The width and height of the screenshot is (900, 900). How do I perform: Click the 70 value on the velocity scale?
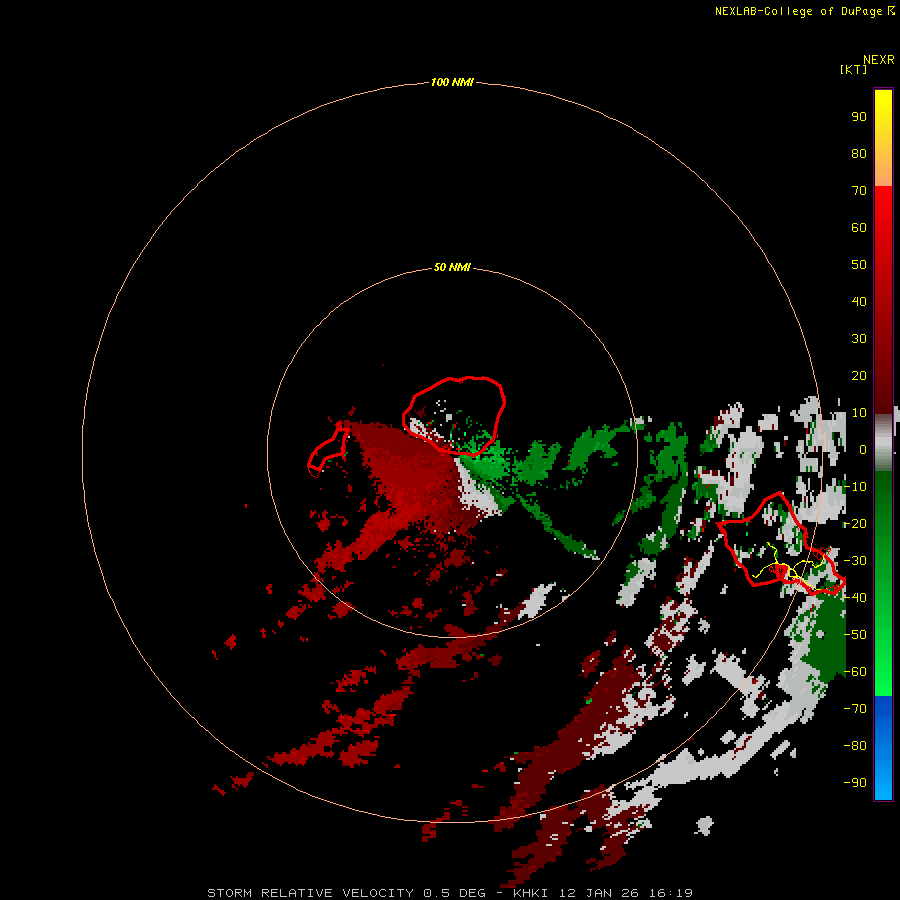859,191
